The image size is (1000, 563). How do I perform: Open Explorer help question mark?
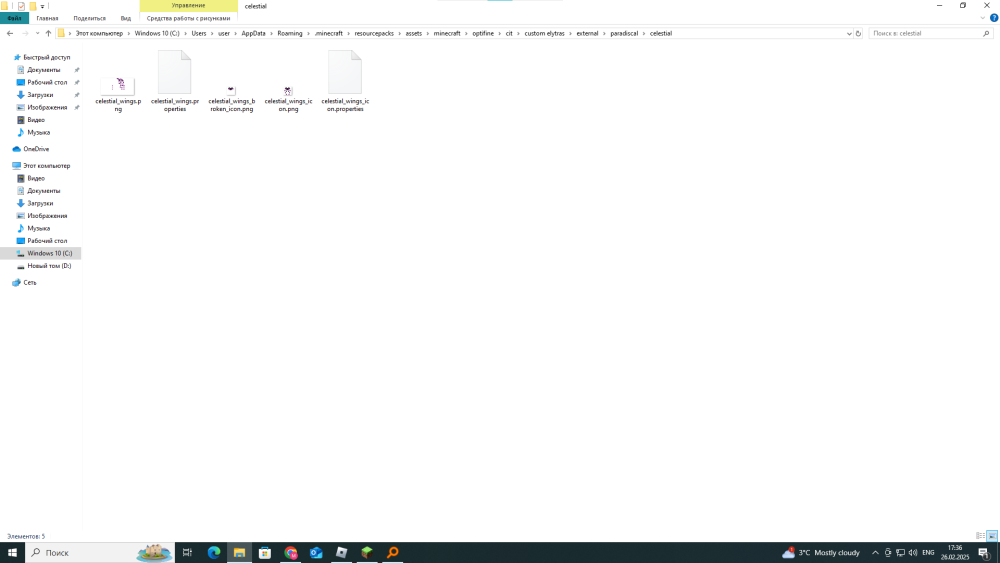(994, 18)
